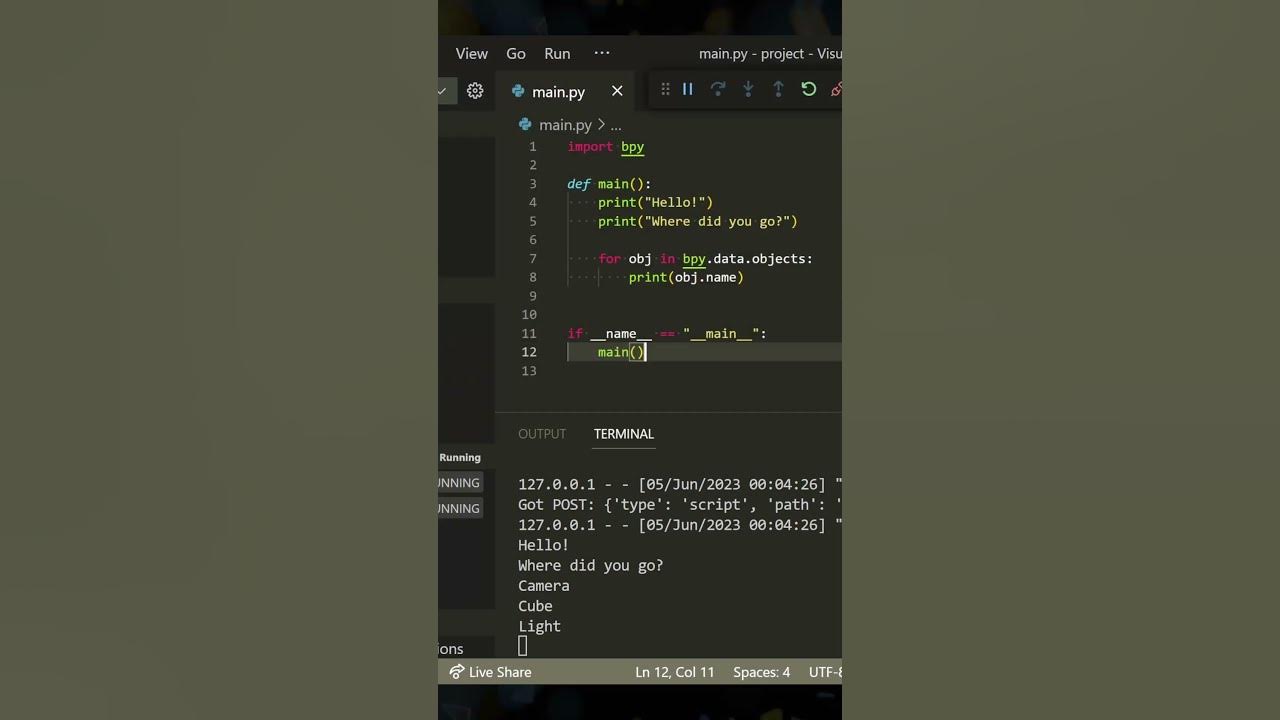Click line number 7 in the gutter
The width and height of the screenshot is (1280, 720).
(x=533, y=259)
